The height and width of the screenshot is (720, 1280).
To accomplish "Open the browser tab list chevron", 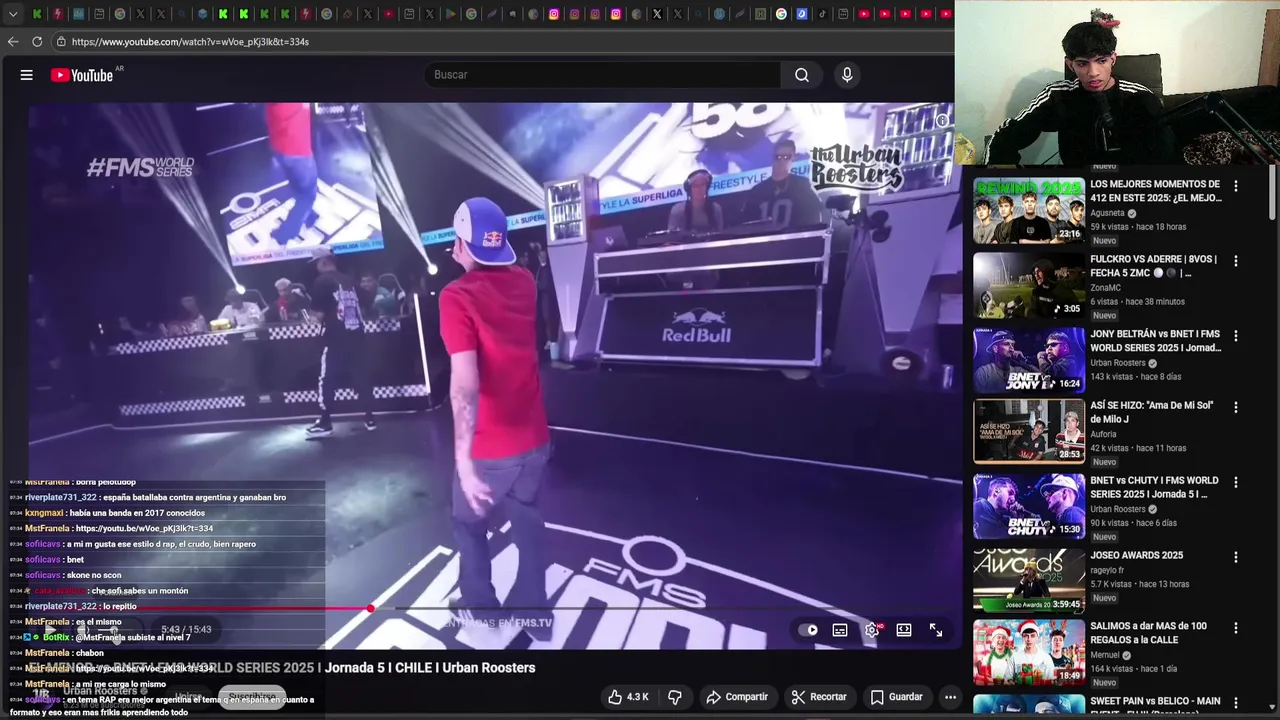I will (x=13, y=14).
